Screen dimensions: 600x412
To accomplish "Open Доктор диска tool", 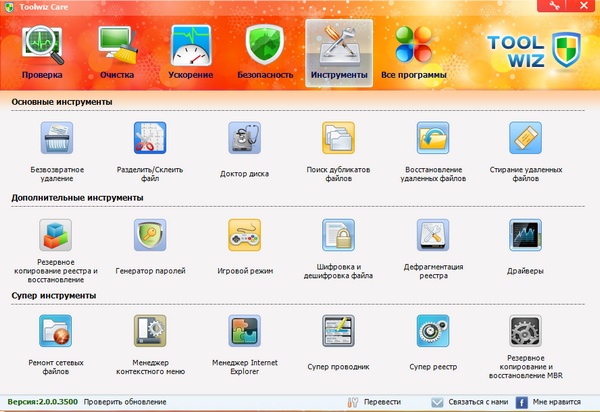I will [x=244, y=140].
